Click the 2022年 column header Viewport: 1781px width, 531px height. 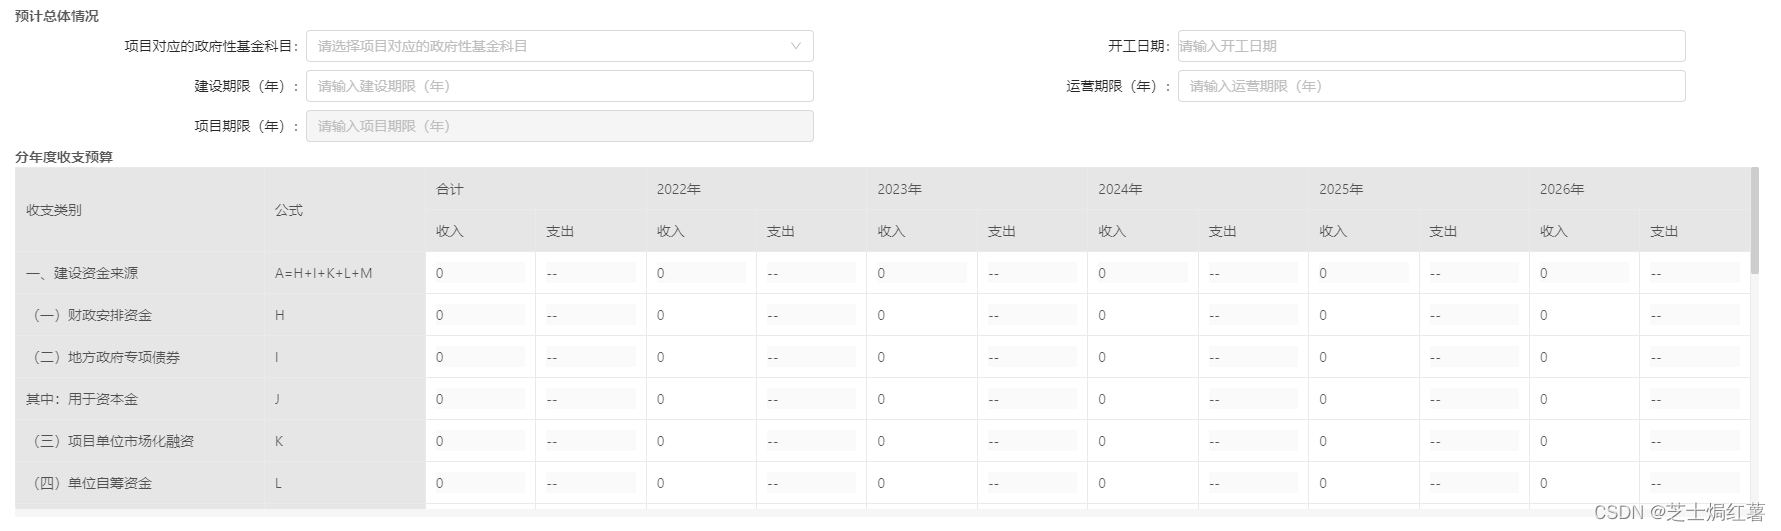(x=679, y=189)
